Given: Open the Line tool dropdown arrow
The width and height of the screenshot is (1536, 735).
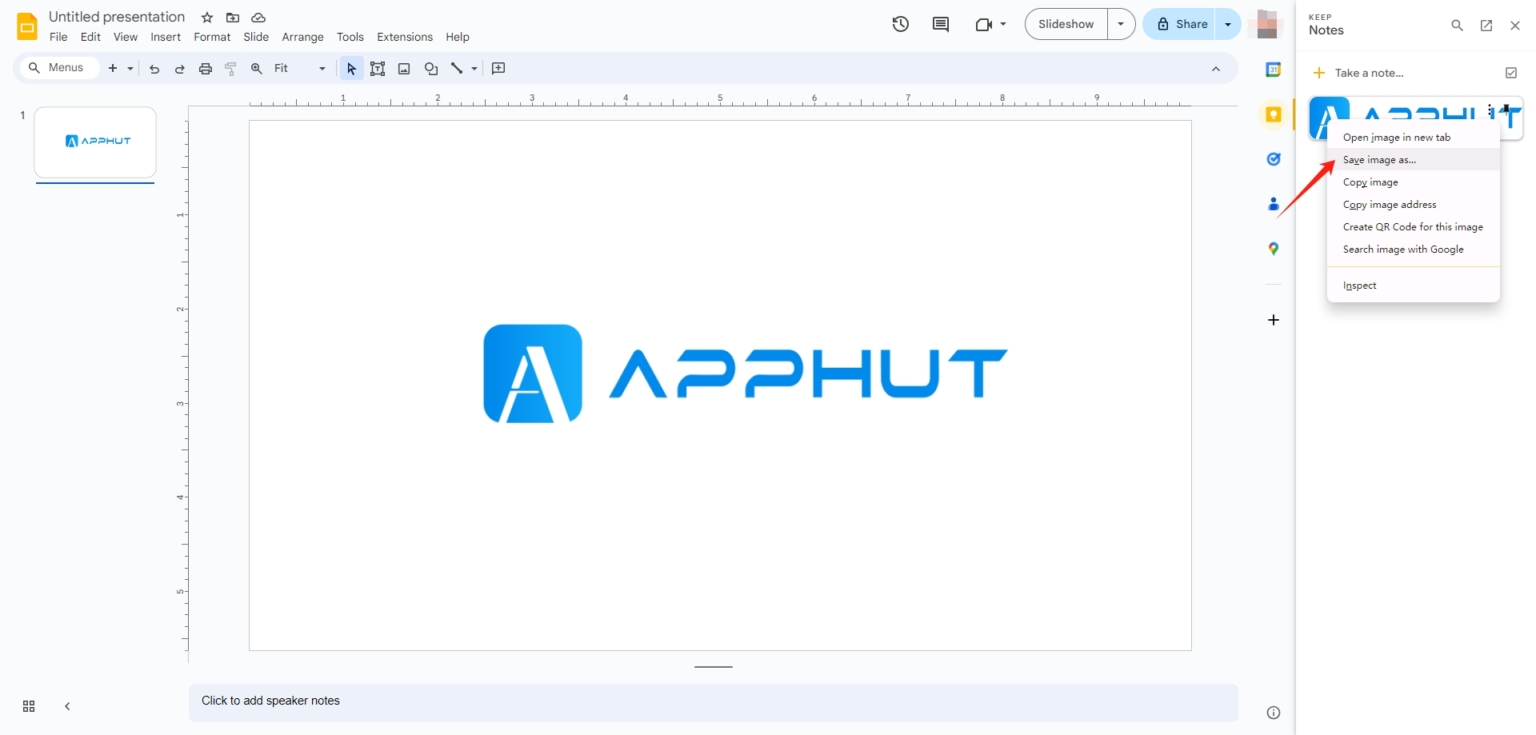Looking at the screenshot, I should 472,68.
